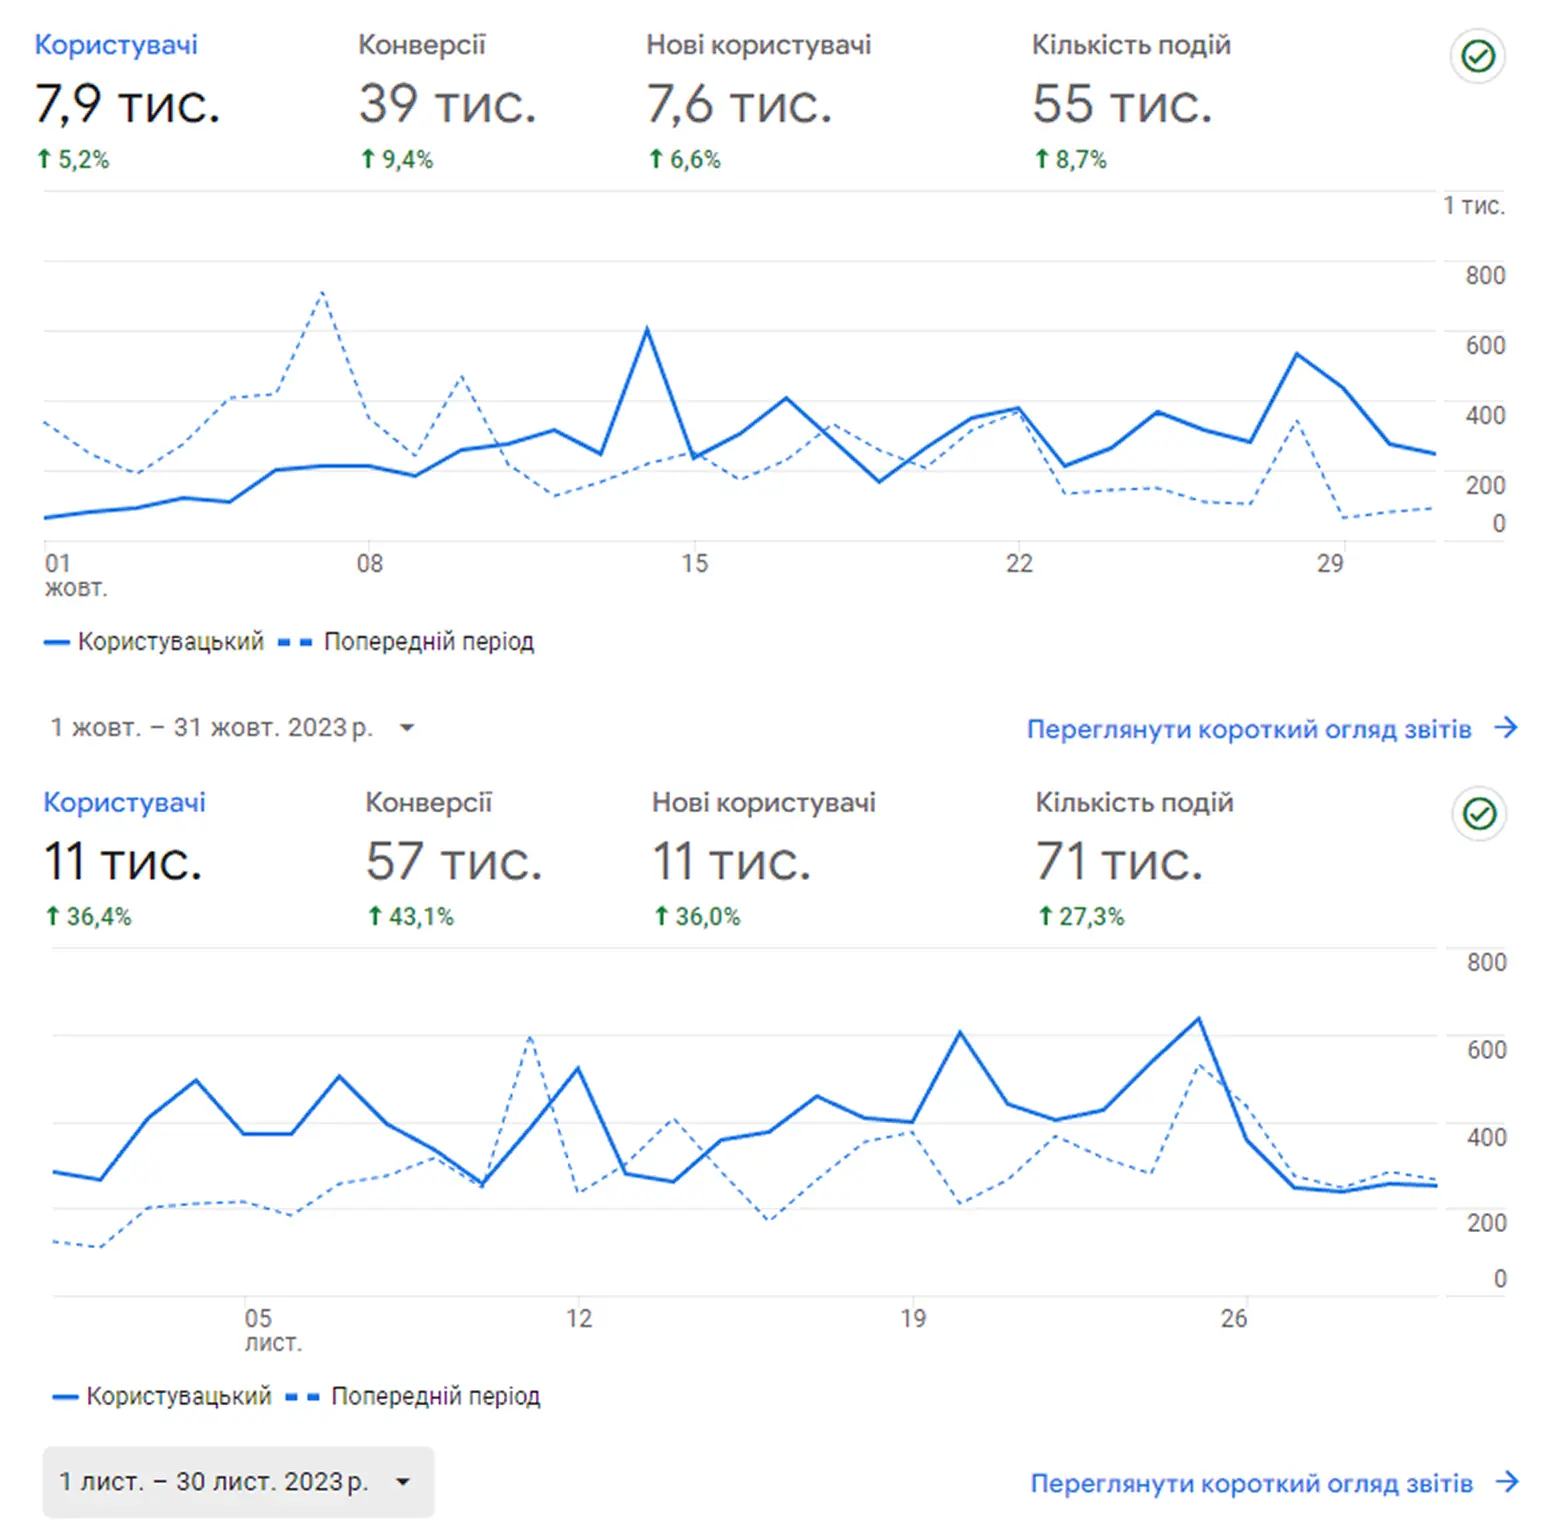The width and height of the screenshot is (1548, 1530).
Task: Click '05 лист.' x-axis label
Action: click(272, 1330)
